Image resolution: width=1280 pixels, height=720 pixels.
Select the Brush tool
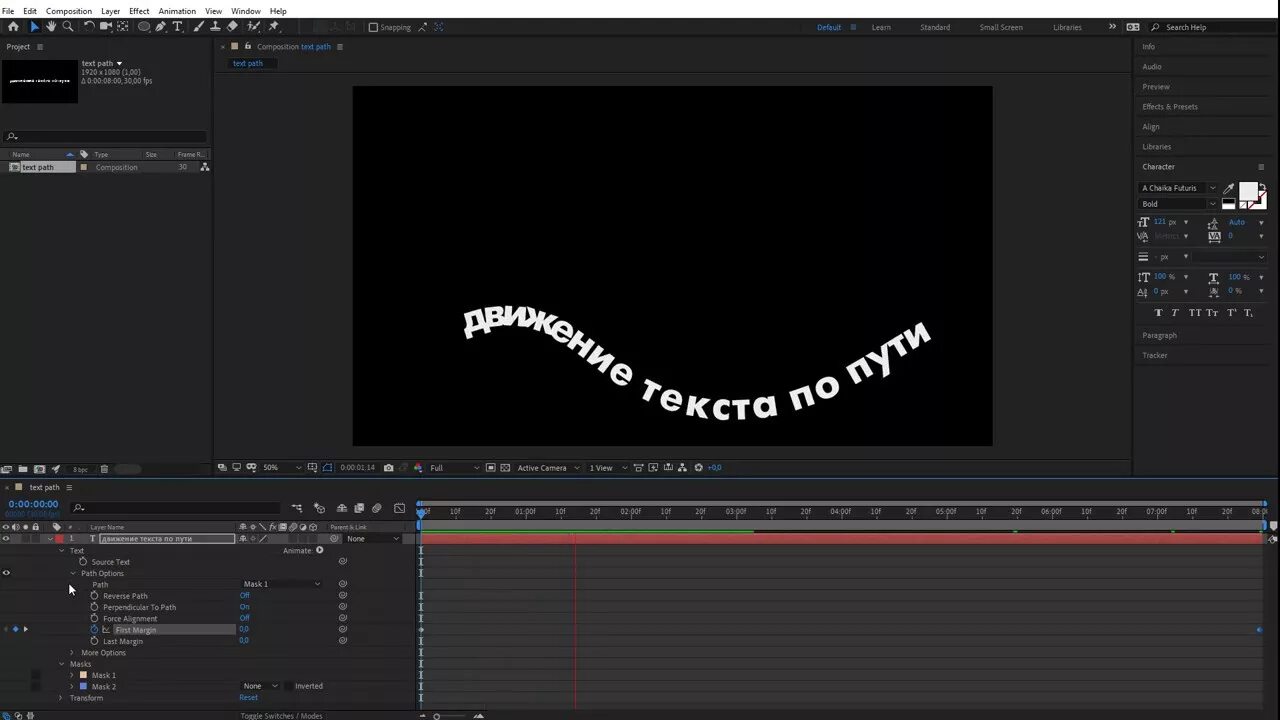point(198,27)
